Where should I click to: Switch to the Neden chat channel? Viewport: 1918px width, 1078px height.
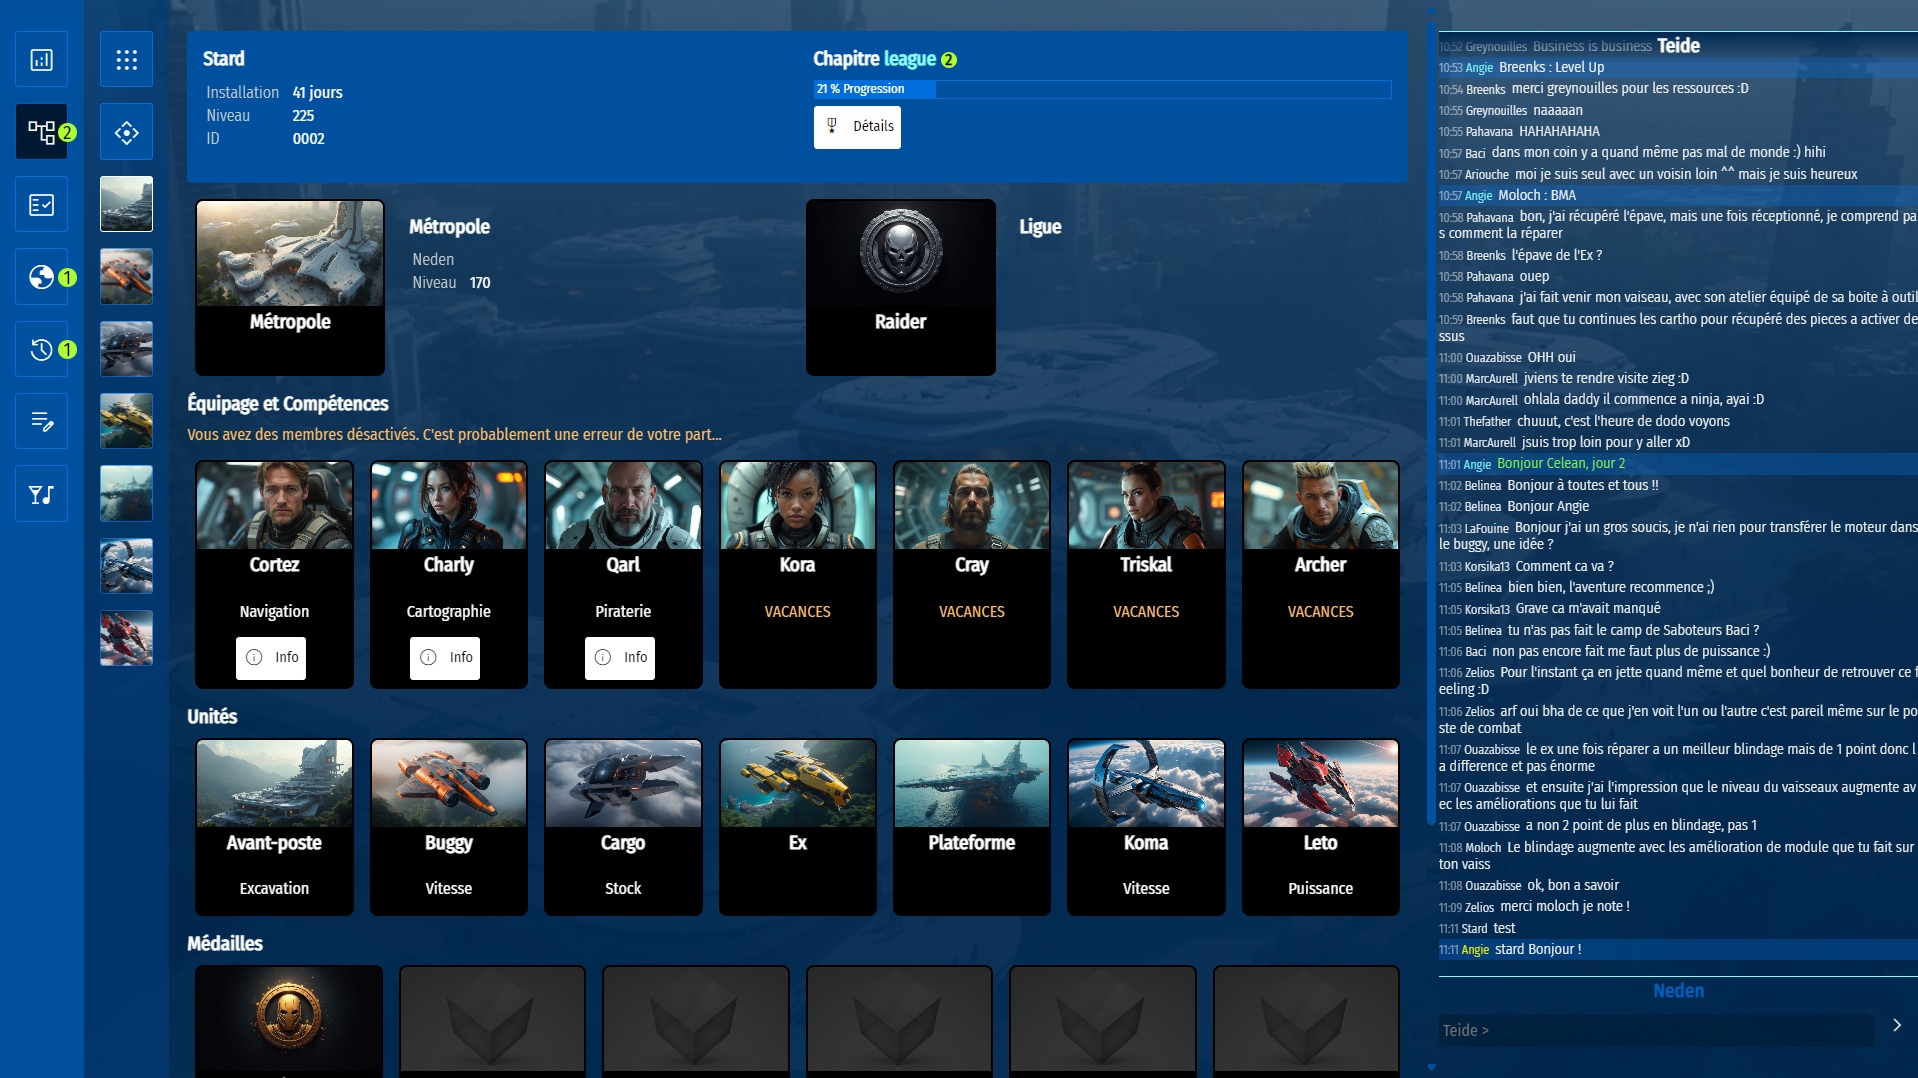pyautogui.click(x=1678, y=991)
